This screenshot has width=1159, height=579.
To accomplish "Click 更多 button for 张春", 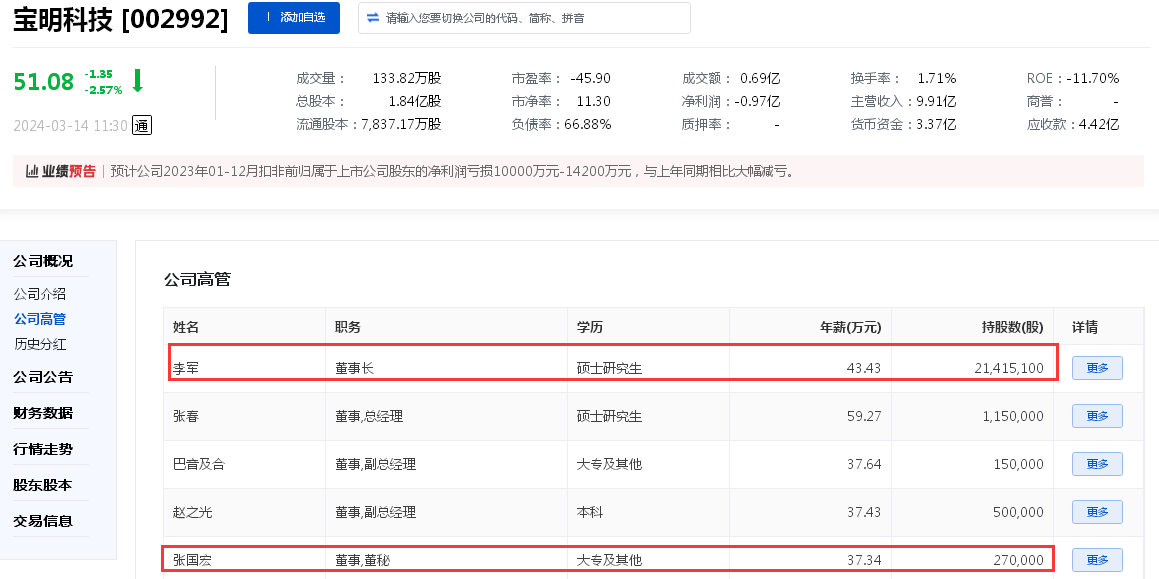I will (1097, 416).
